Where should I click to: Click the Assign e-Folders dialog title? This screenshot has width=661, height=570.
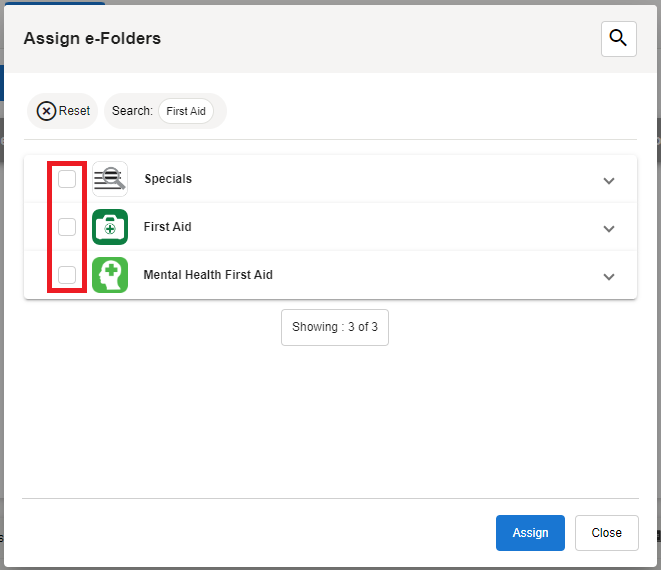[92, 38]
